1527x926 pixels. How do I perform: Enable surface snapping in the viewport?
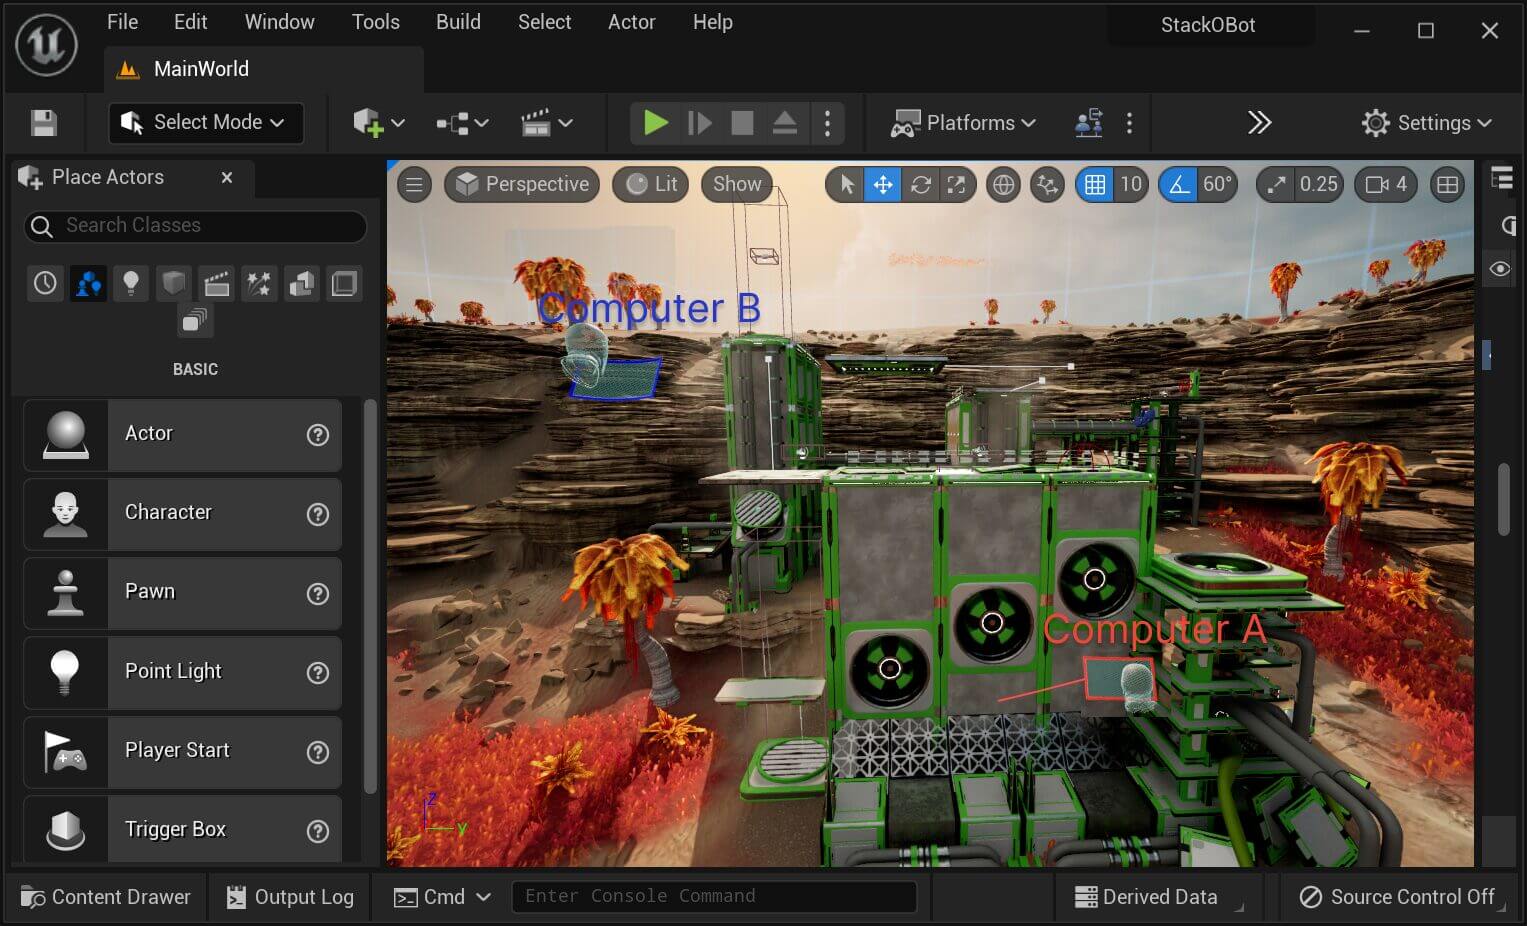tap(1047, 184)
